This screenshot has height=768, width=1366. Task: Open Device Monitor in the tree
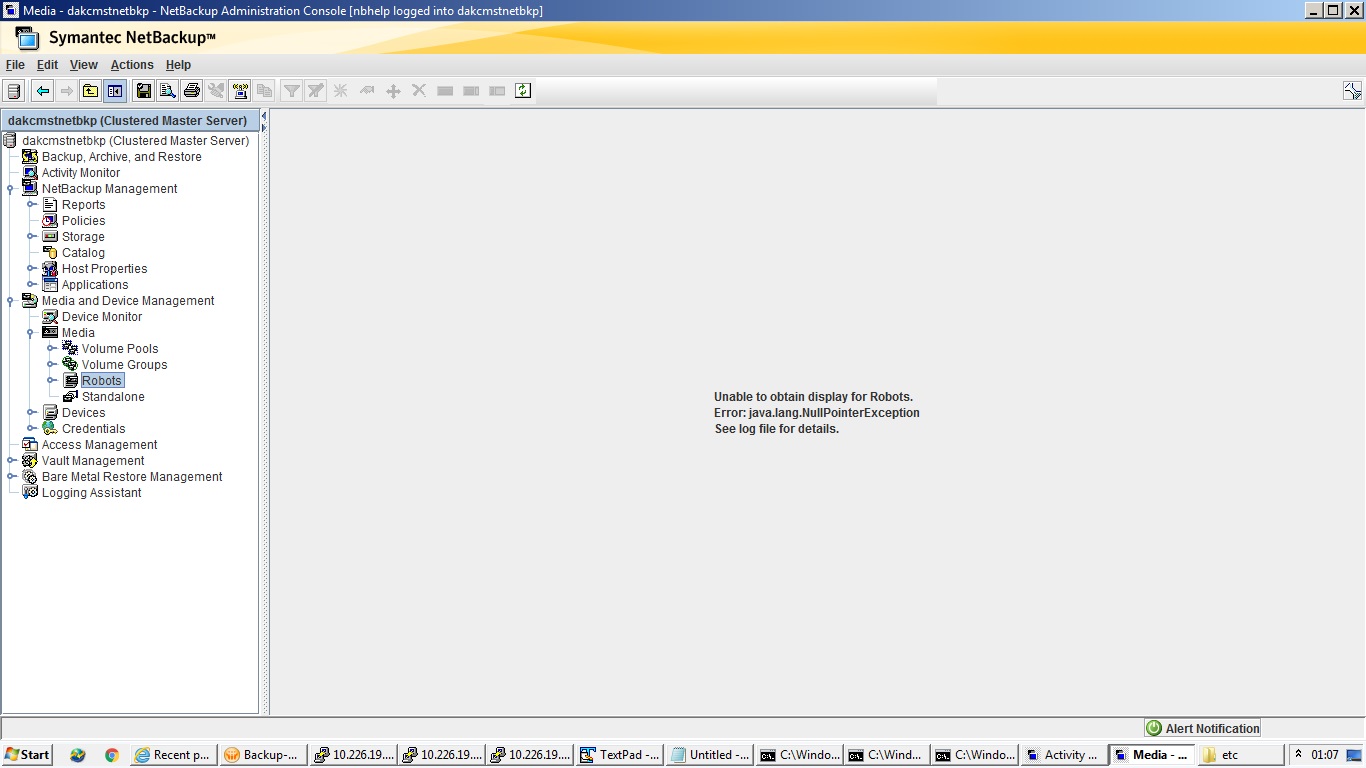coord(102,317)
